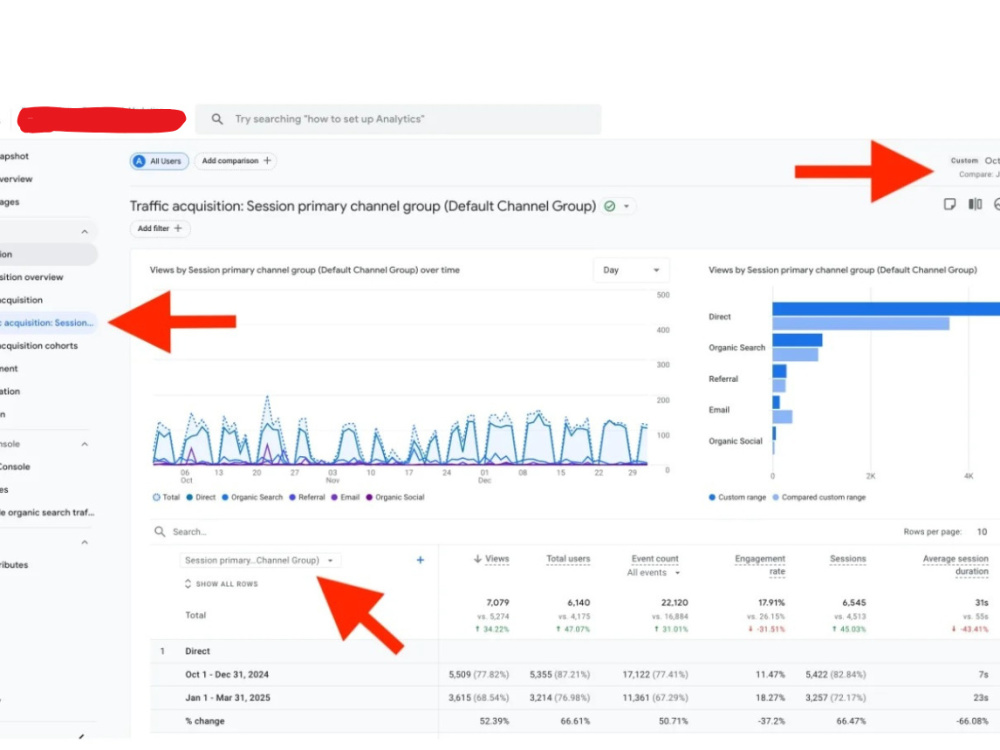Screen dimensions: 1000x750
Task: Click Add comparison button
Action: pyautogui.click(x=236, y=161)
